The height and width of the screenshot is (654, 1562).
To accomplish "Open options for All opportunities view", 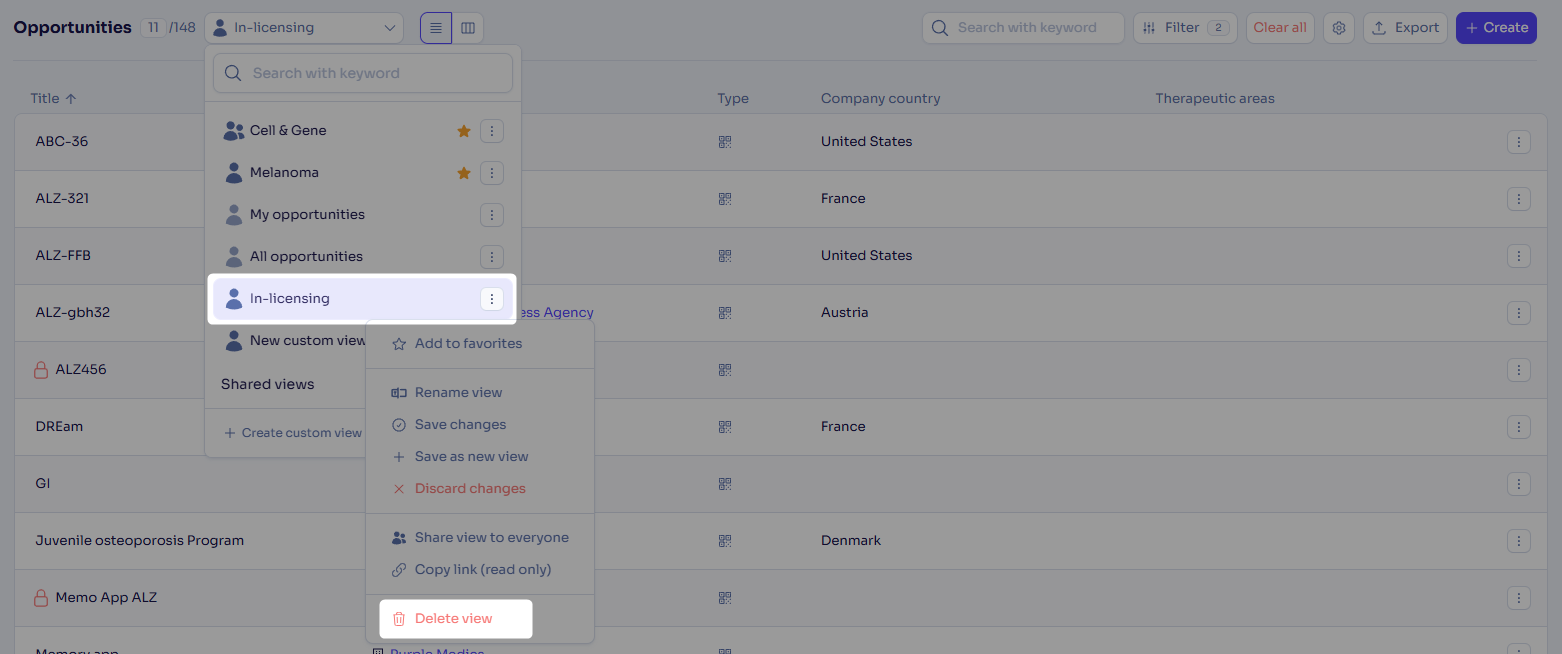I will 492,257.
